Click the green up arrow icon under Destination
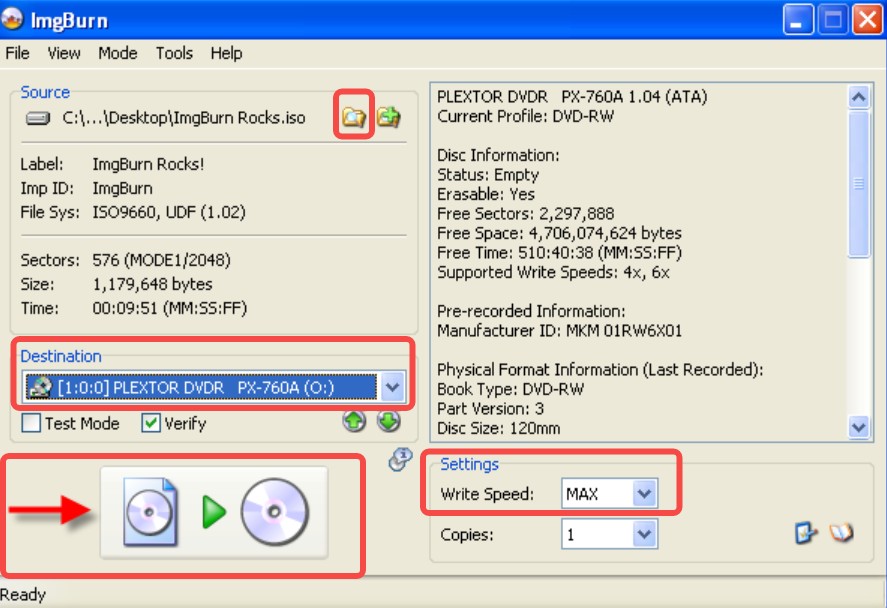 pyautogui.click(x=354, y=422)
